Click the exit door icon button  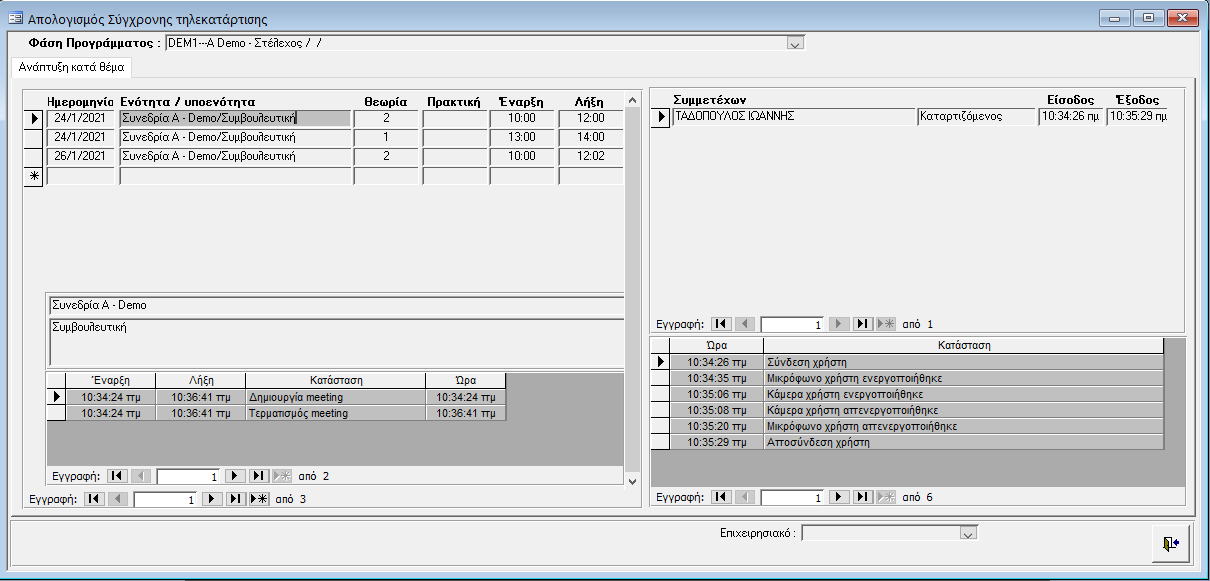[x=1171, y=542]
